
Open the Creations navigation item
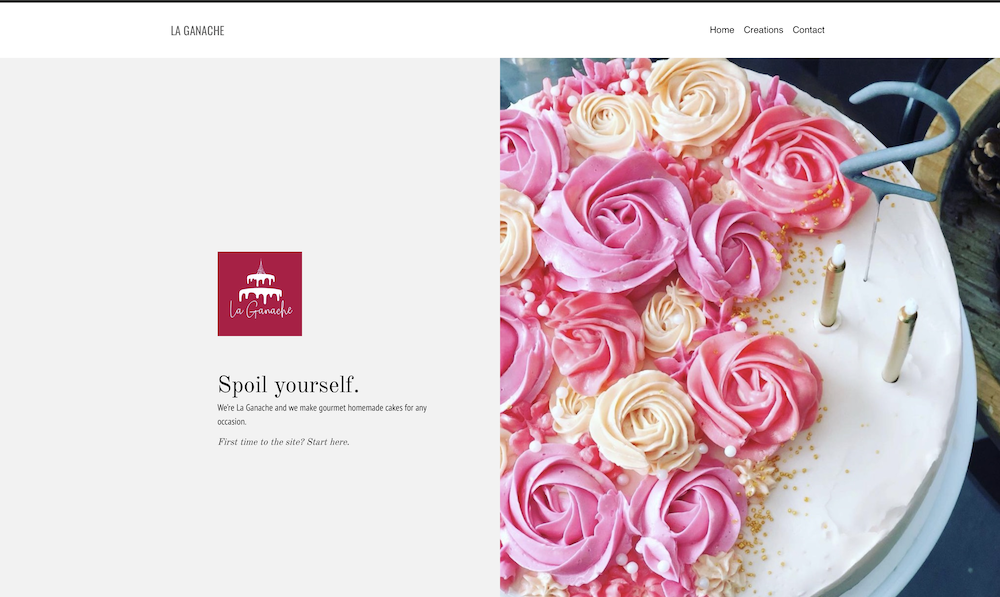pyautogui.click(x=763, y=30)
